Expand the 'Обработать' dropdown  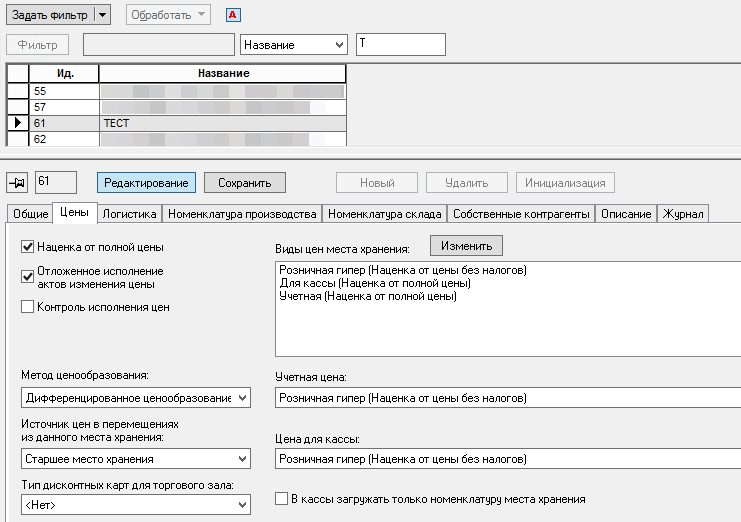201,15
